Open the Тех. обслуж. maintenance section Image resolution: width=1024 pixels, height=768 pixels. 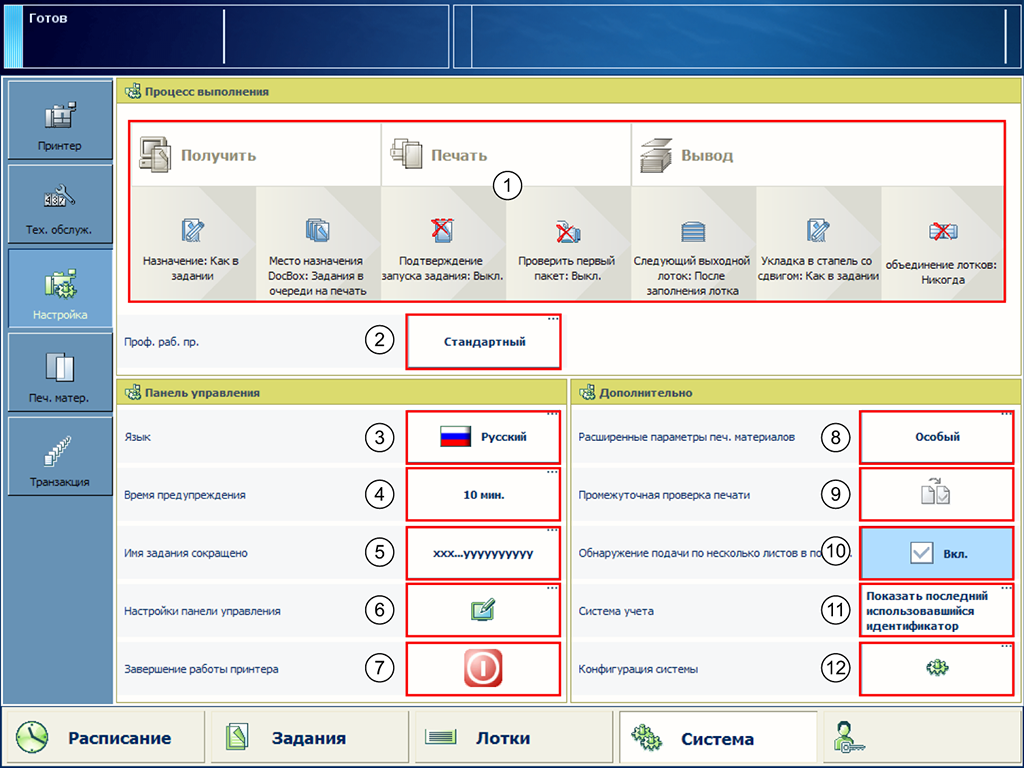[60, 206]
